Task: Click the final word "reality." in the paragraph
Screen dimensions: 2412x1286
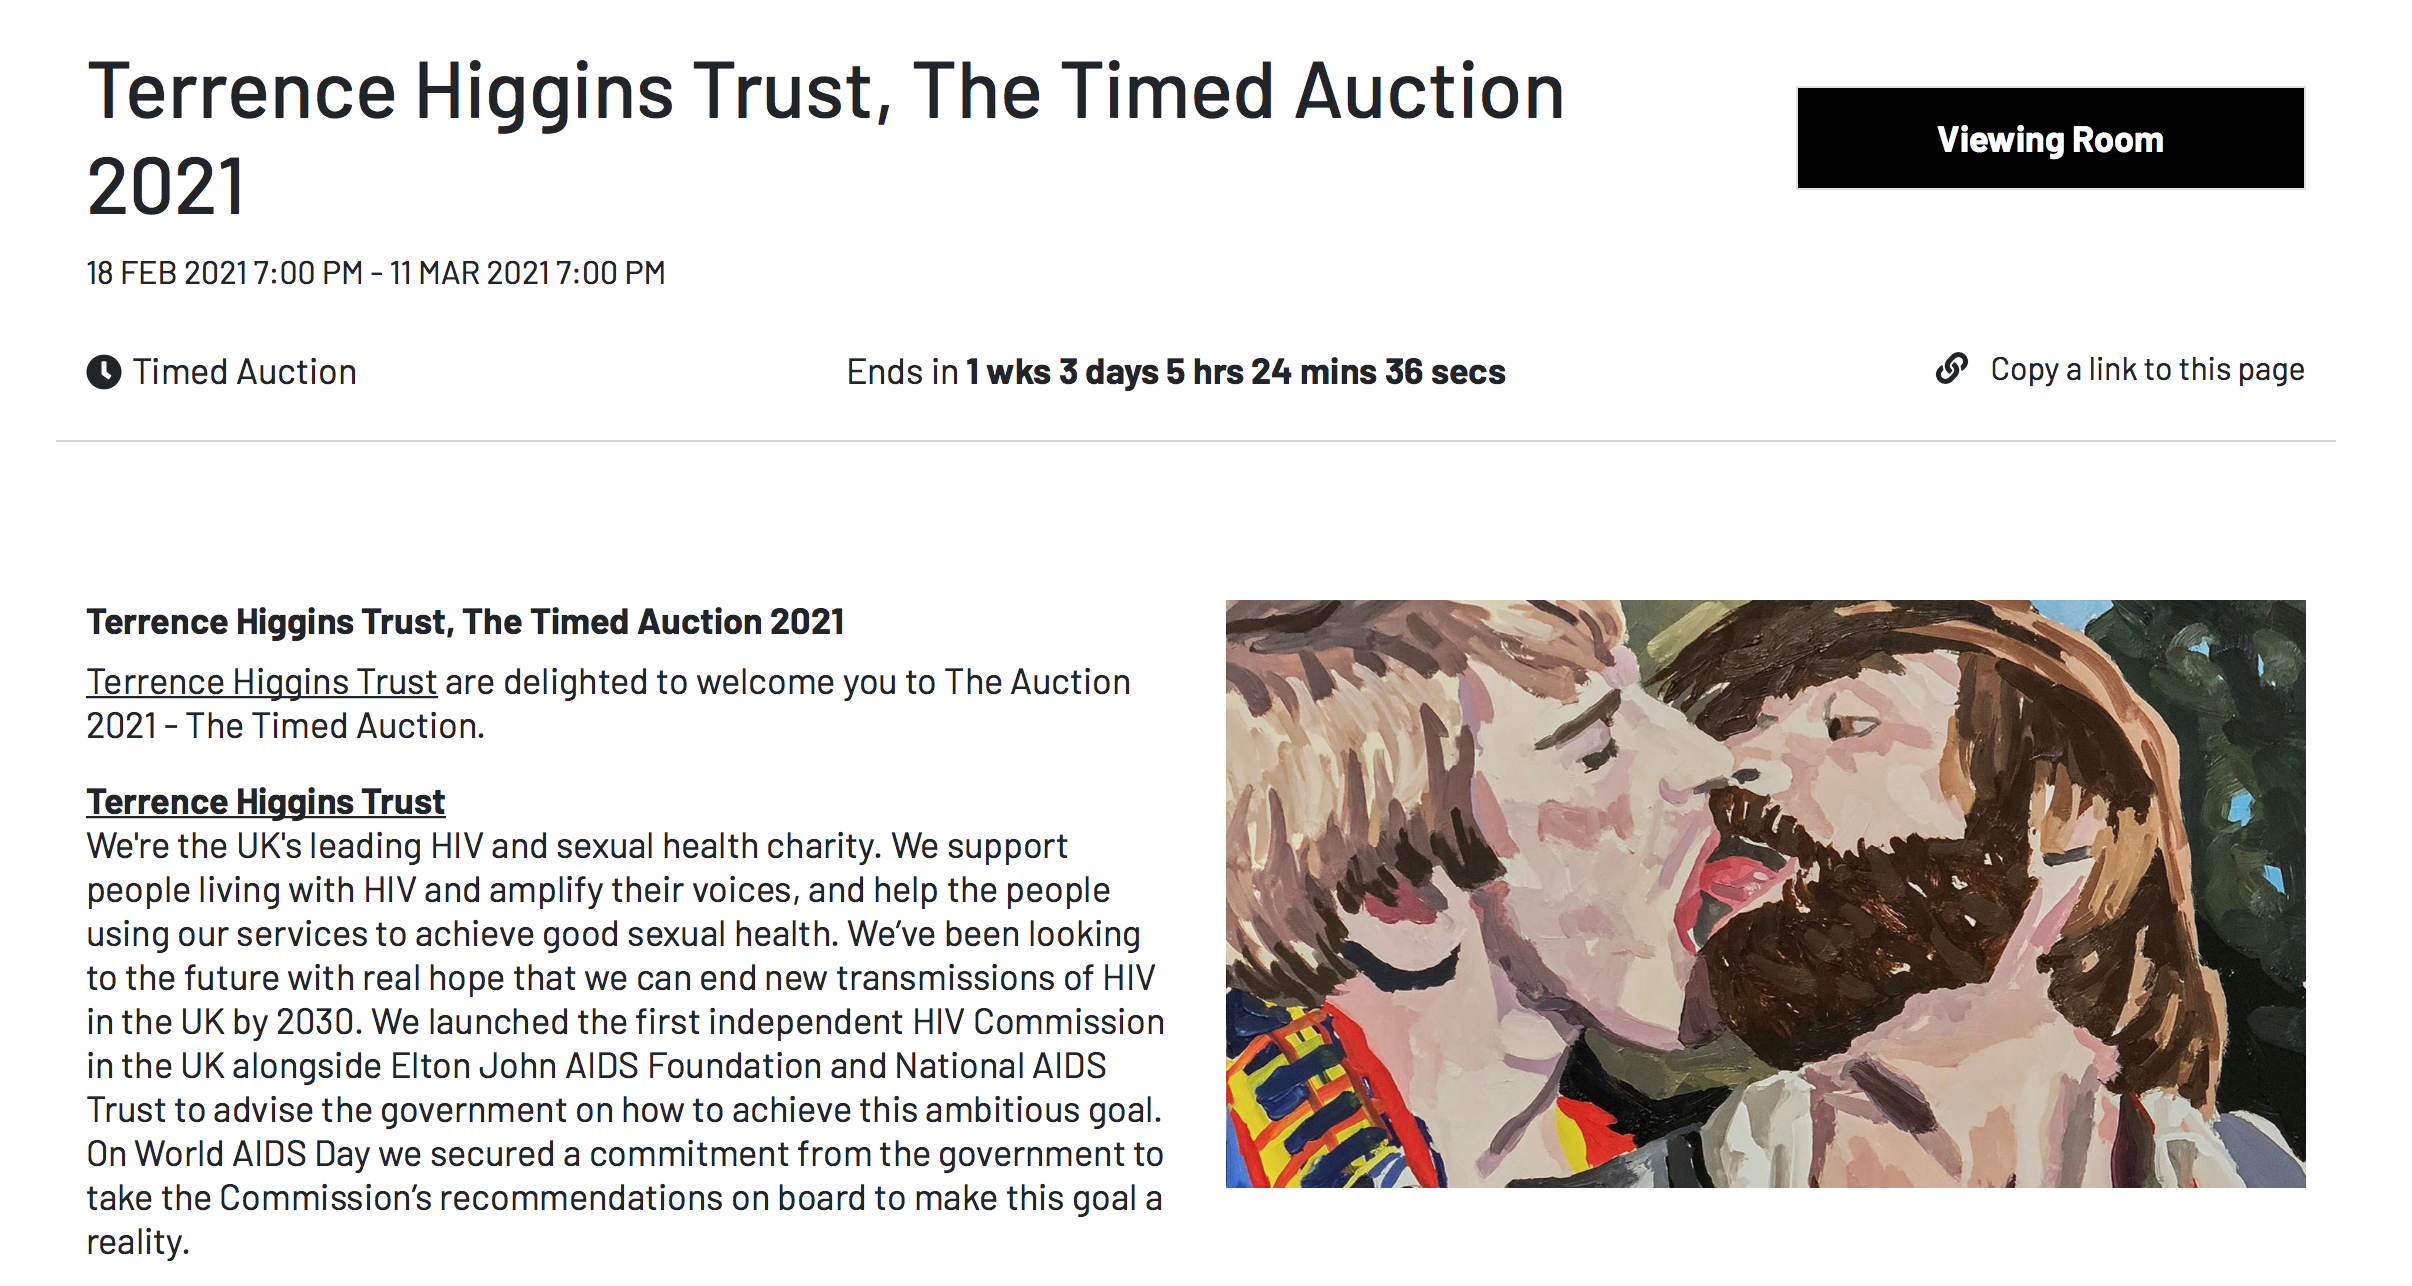Action: [137, 1242]
